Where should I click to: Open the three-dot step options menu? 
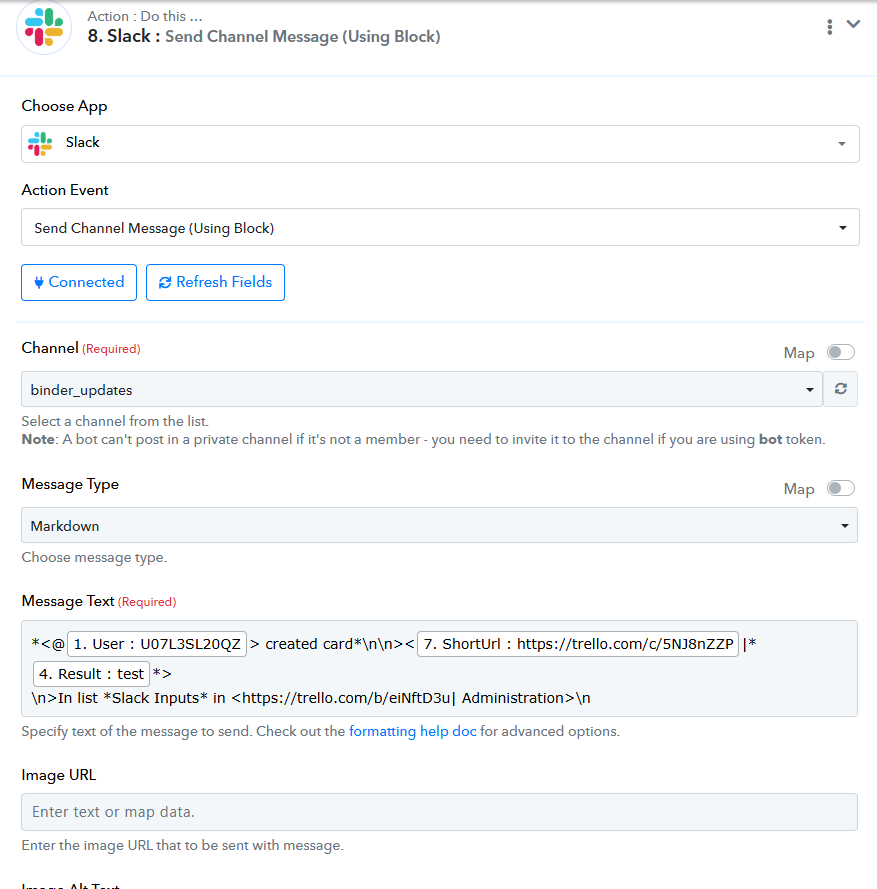pos(829,27)
